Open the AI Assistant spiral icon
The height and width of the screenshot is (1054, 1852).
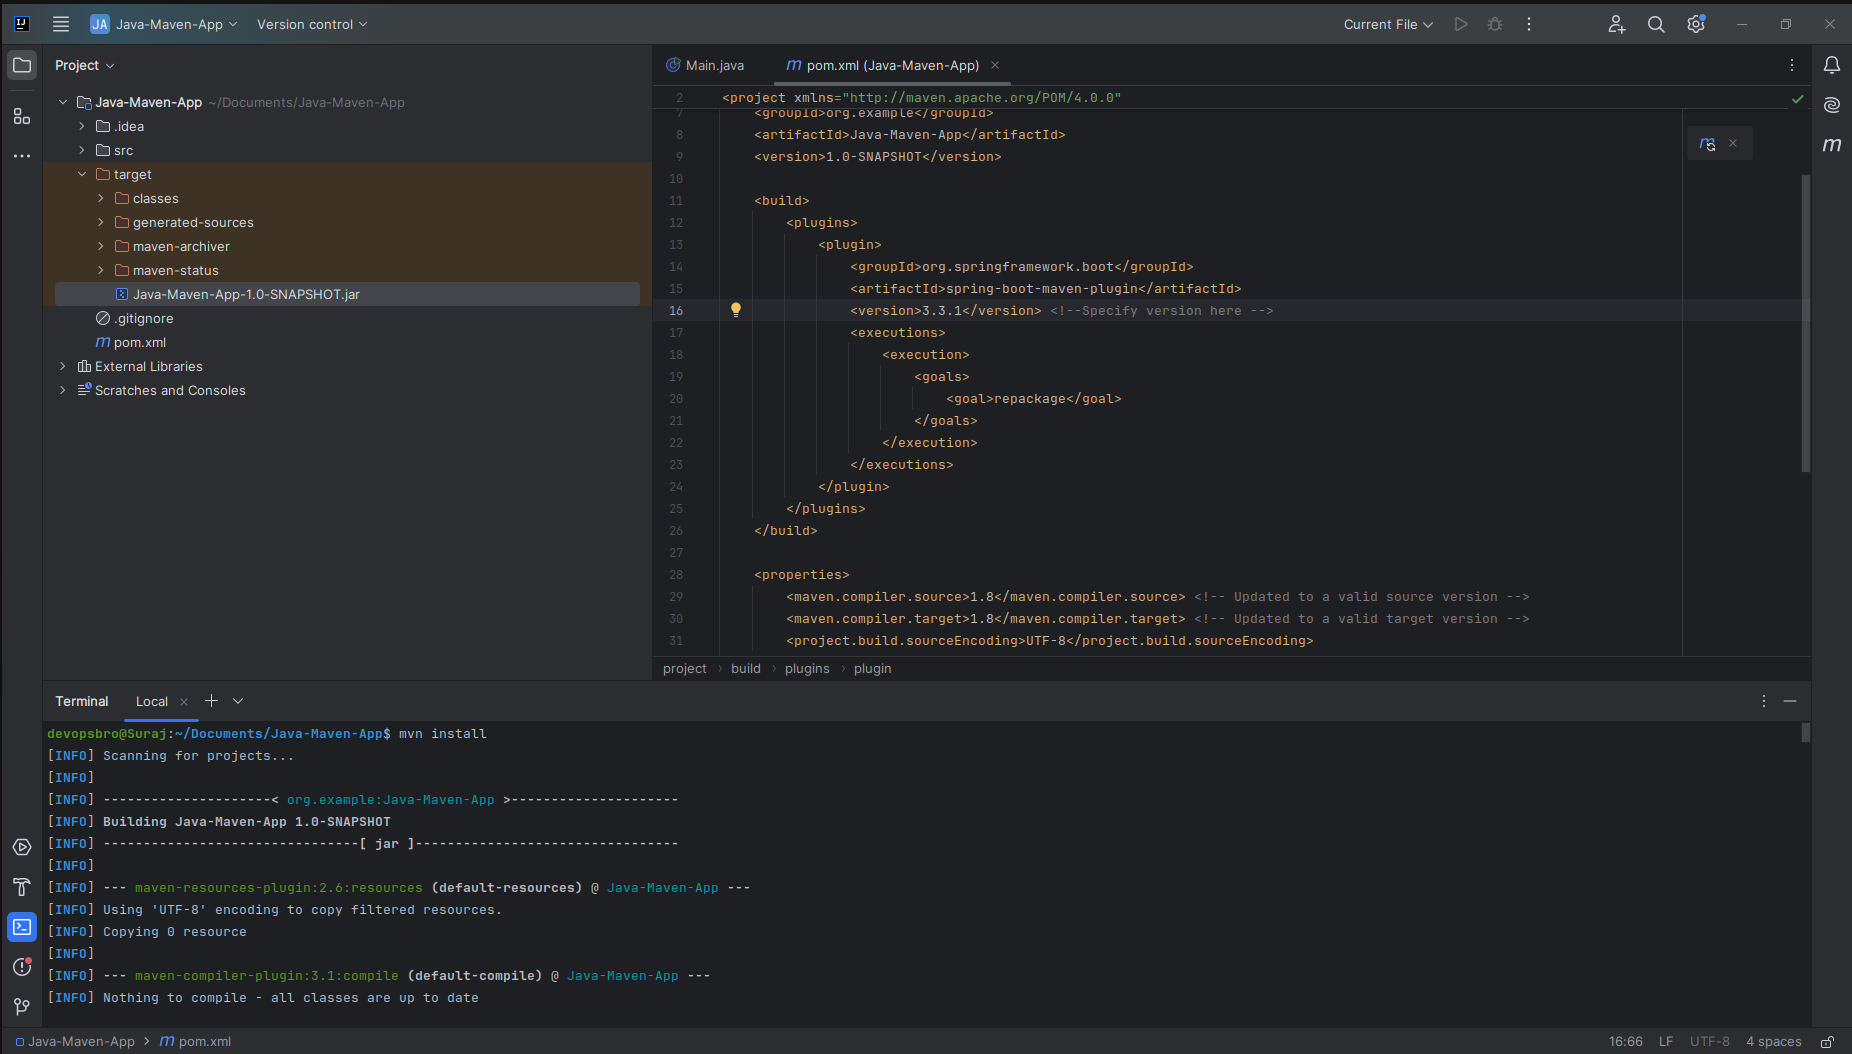coord(1832,105)
